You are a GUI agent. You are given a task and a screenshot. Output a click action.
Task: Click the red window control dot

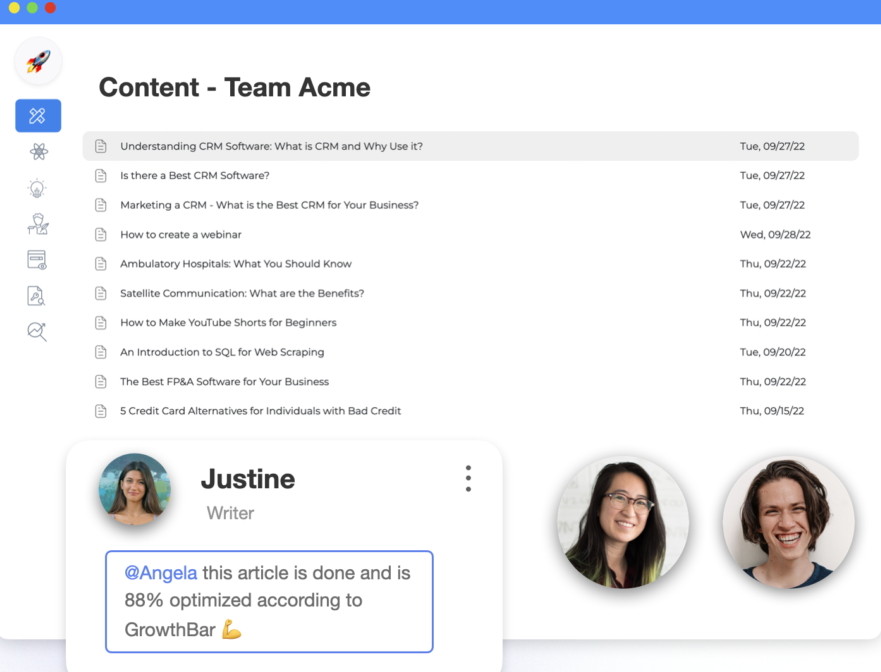coord(50,7)
